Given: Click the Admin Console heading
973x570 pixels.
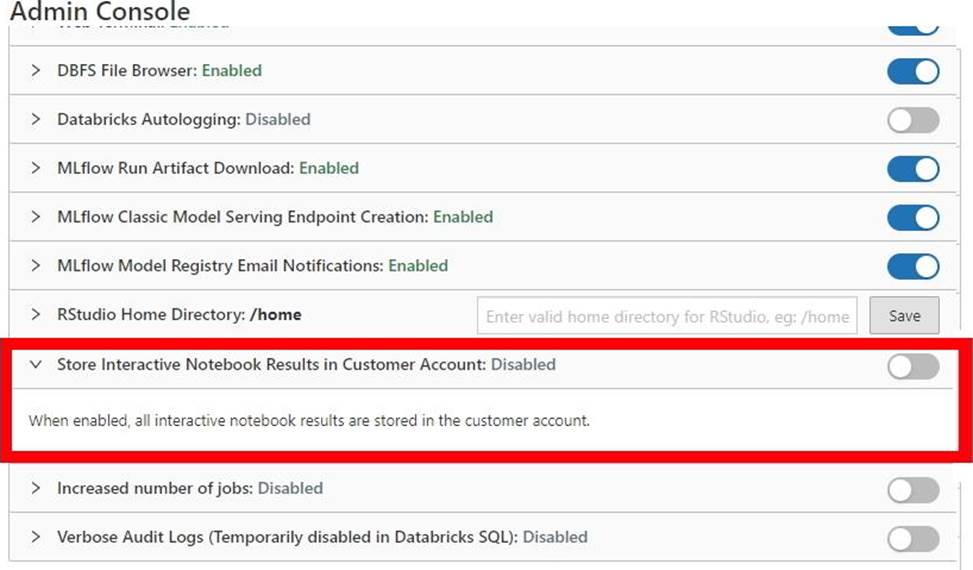Looking at the screenshot, I should [100, 12].
